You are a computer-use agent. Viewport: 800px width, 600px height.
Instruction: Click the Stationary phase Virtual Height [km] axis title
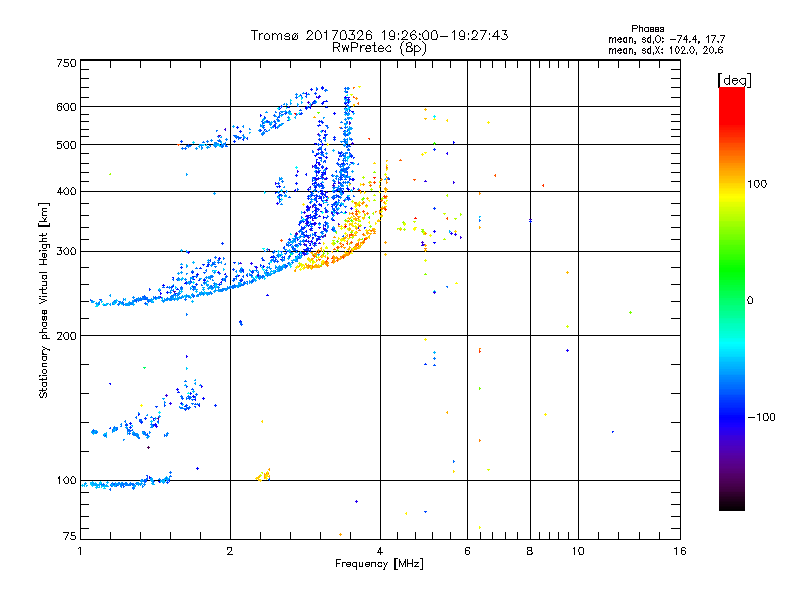[43, 300]
